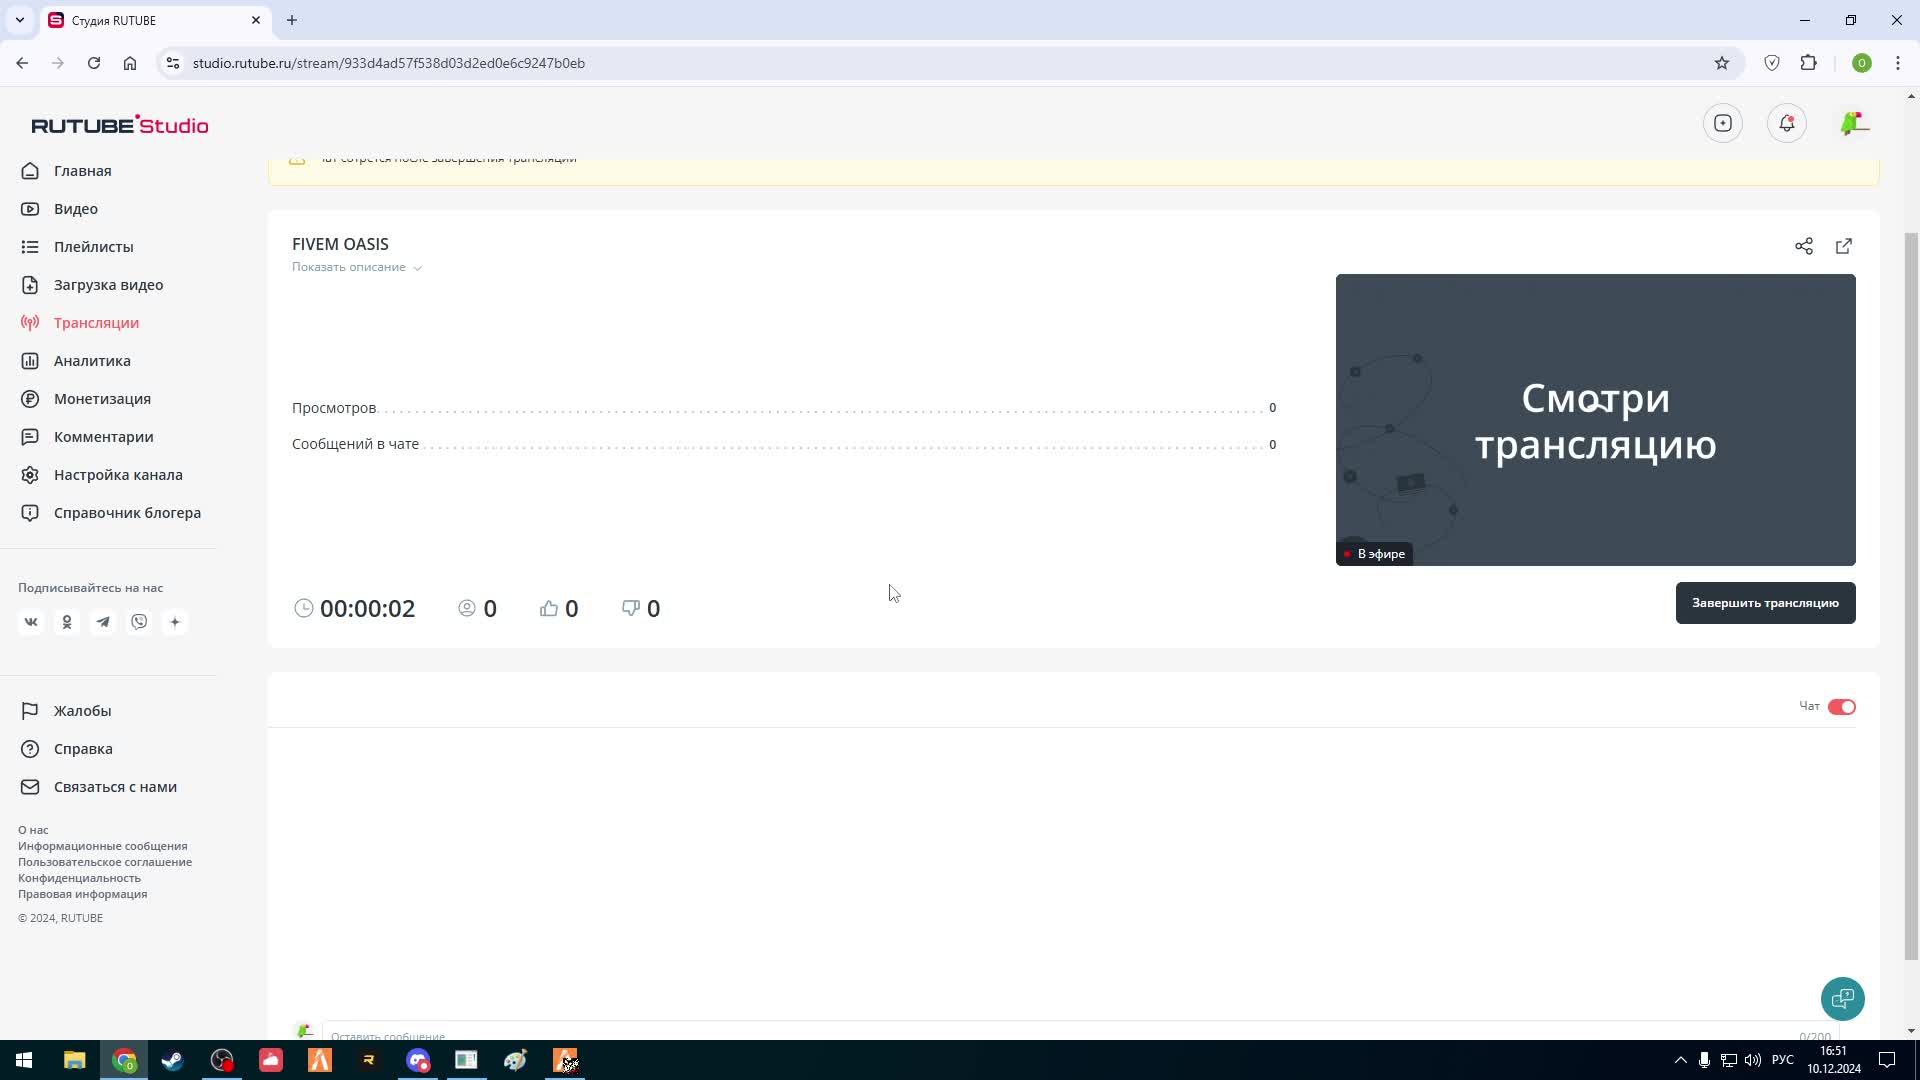This screenshot has height=1080, width=1920.
Task: Click the support chat bubble icon
Action: coord(1842,998)
